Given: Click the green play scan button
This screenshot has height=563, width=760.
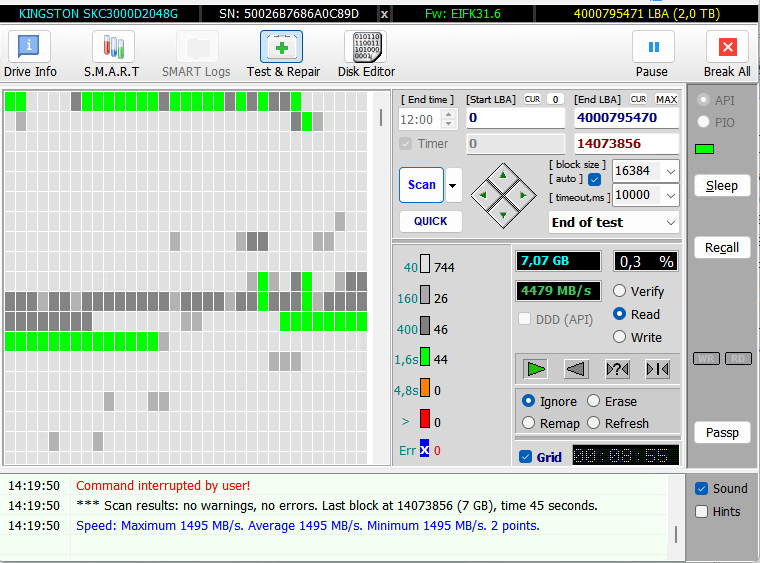Looking at the screenshot, I should (536, 369).
